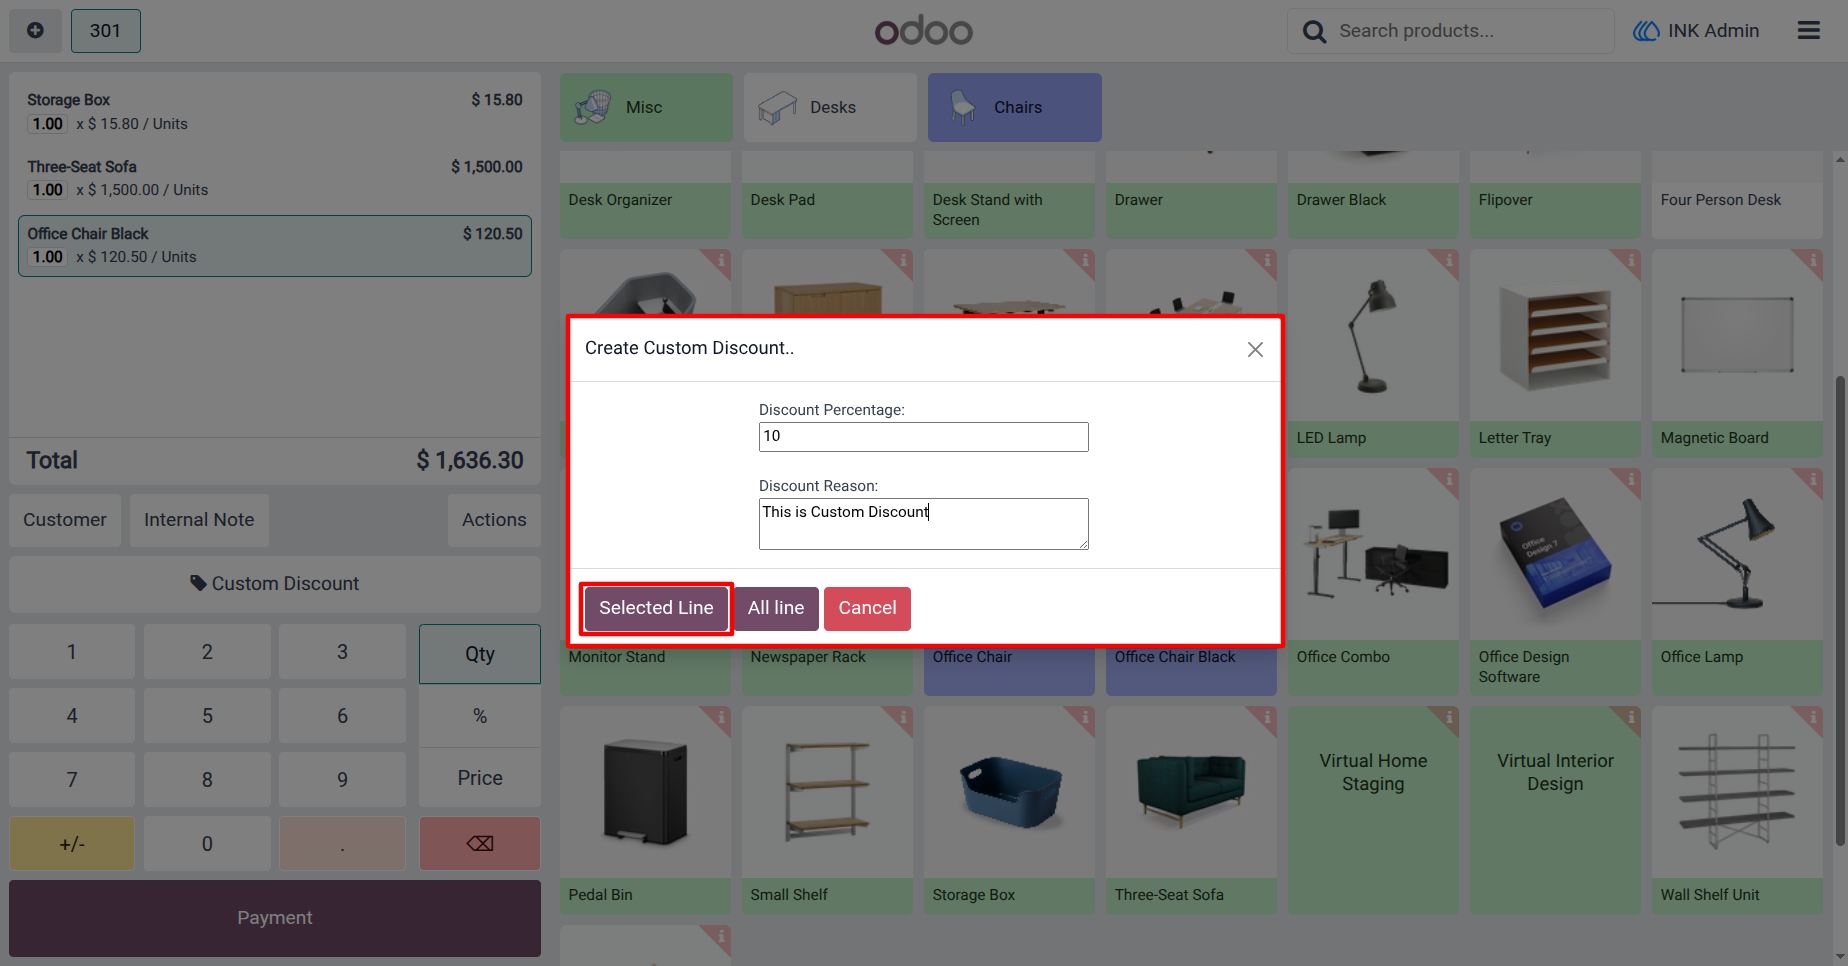Click the info corner on LED Lamp
Screen dimensions: 1848x966
point(1449,261)
